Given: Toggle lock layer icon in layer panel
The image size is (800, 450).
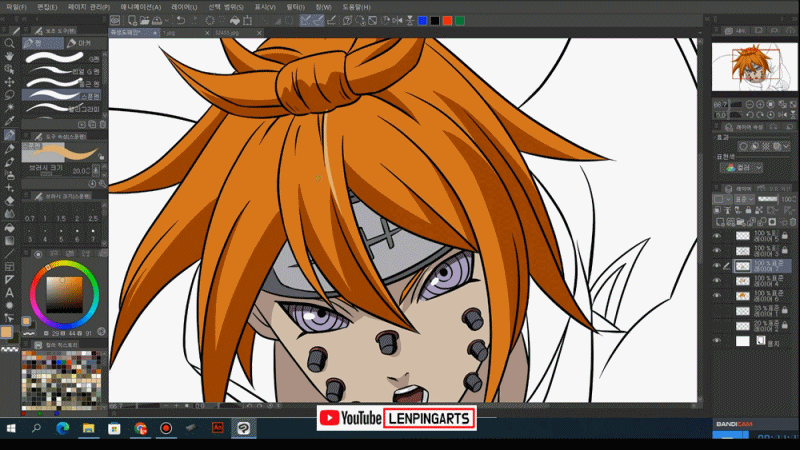Looking at the screenshot, I should pos(748,210).
